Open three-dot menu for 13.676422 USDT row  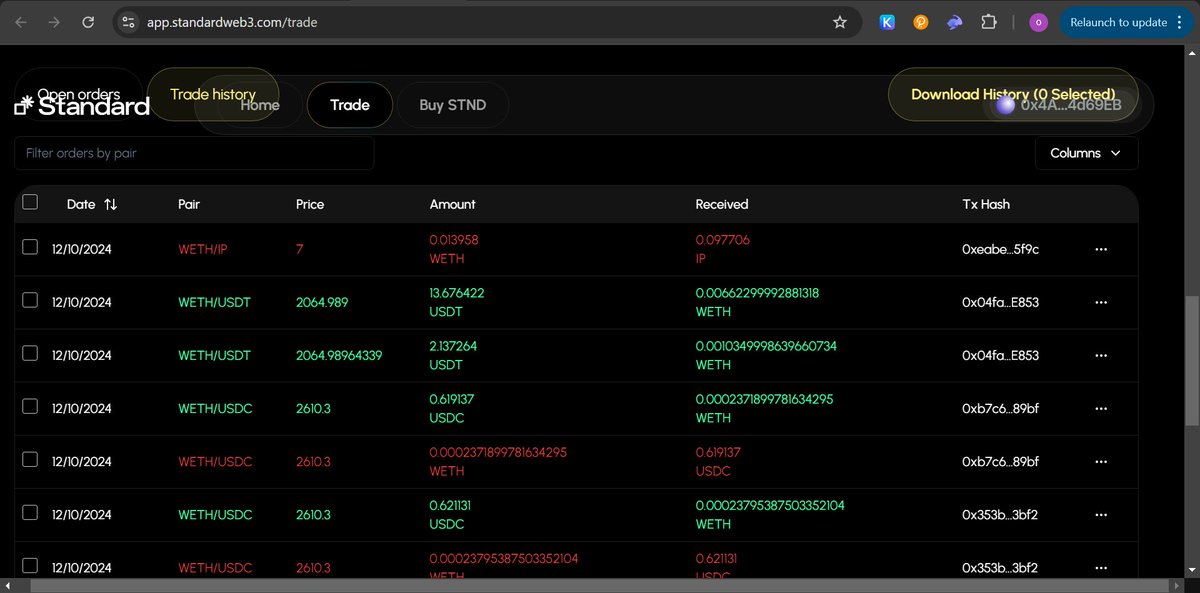point(1101,302)
